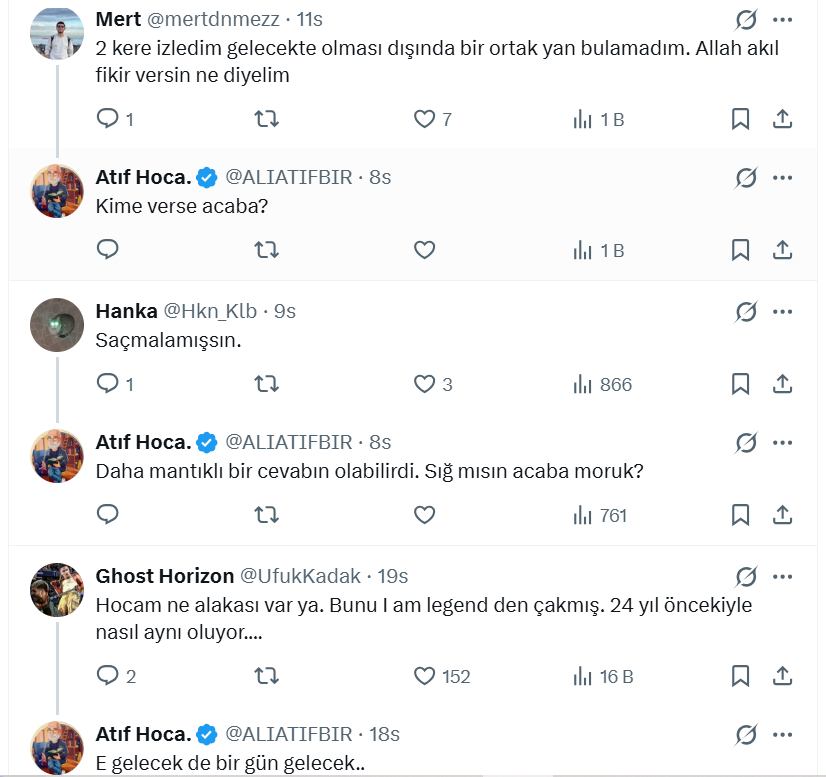This screenshot has height=777, width=826.
Task: Like Atıf Hoca's 'Daha mantıklı' reply
Action: pos(424,515)
